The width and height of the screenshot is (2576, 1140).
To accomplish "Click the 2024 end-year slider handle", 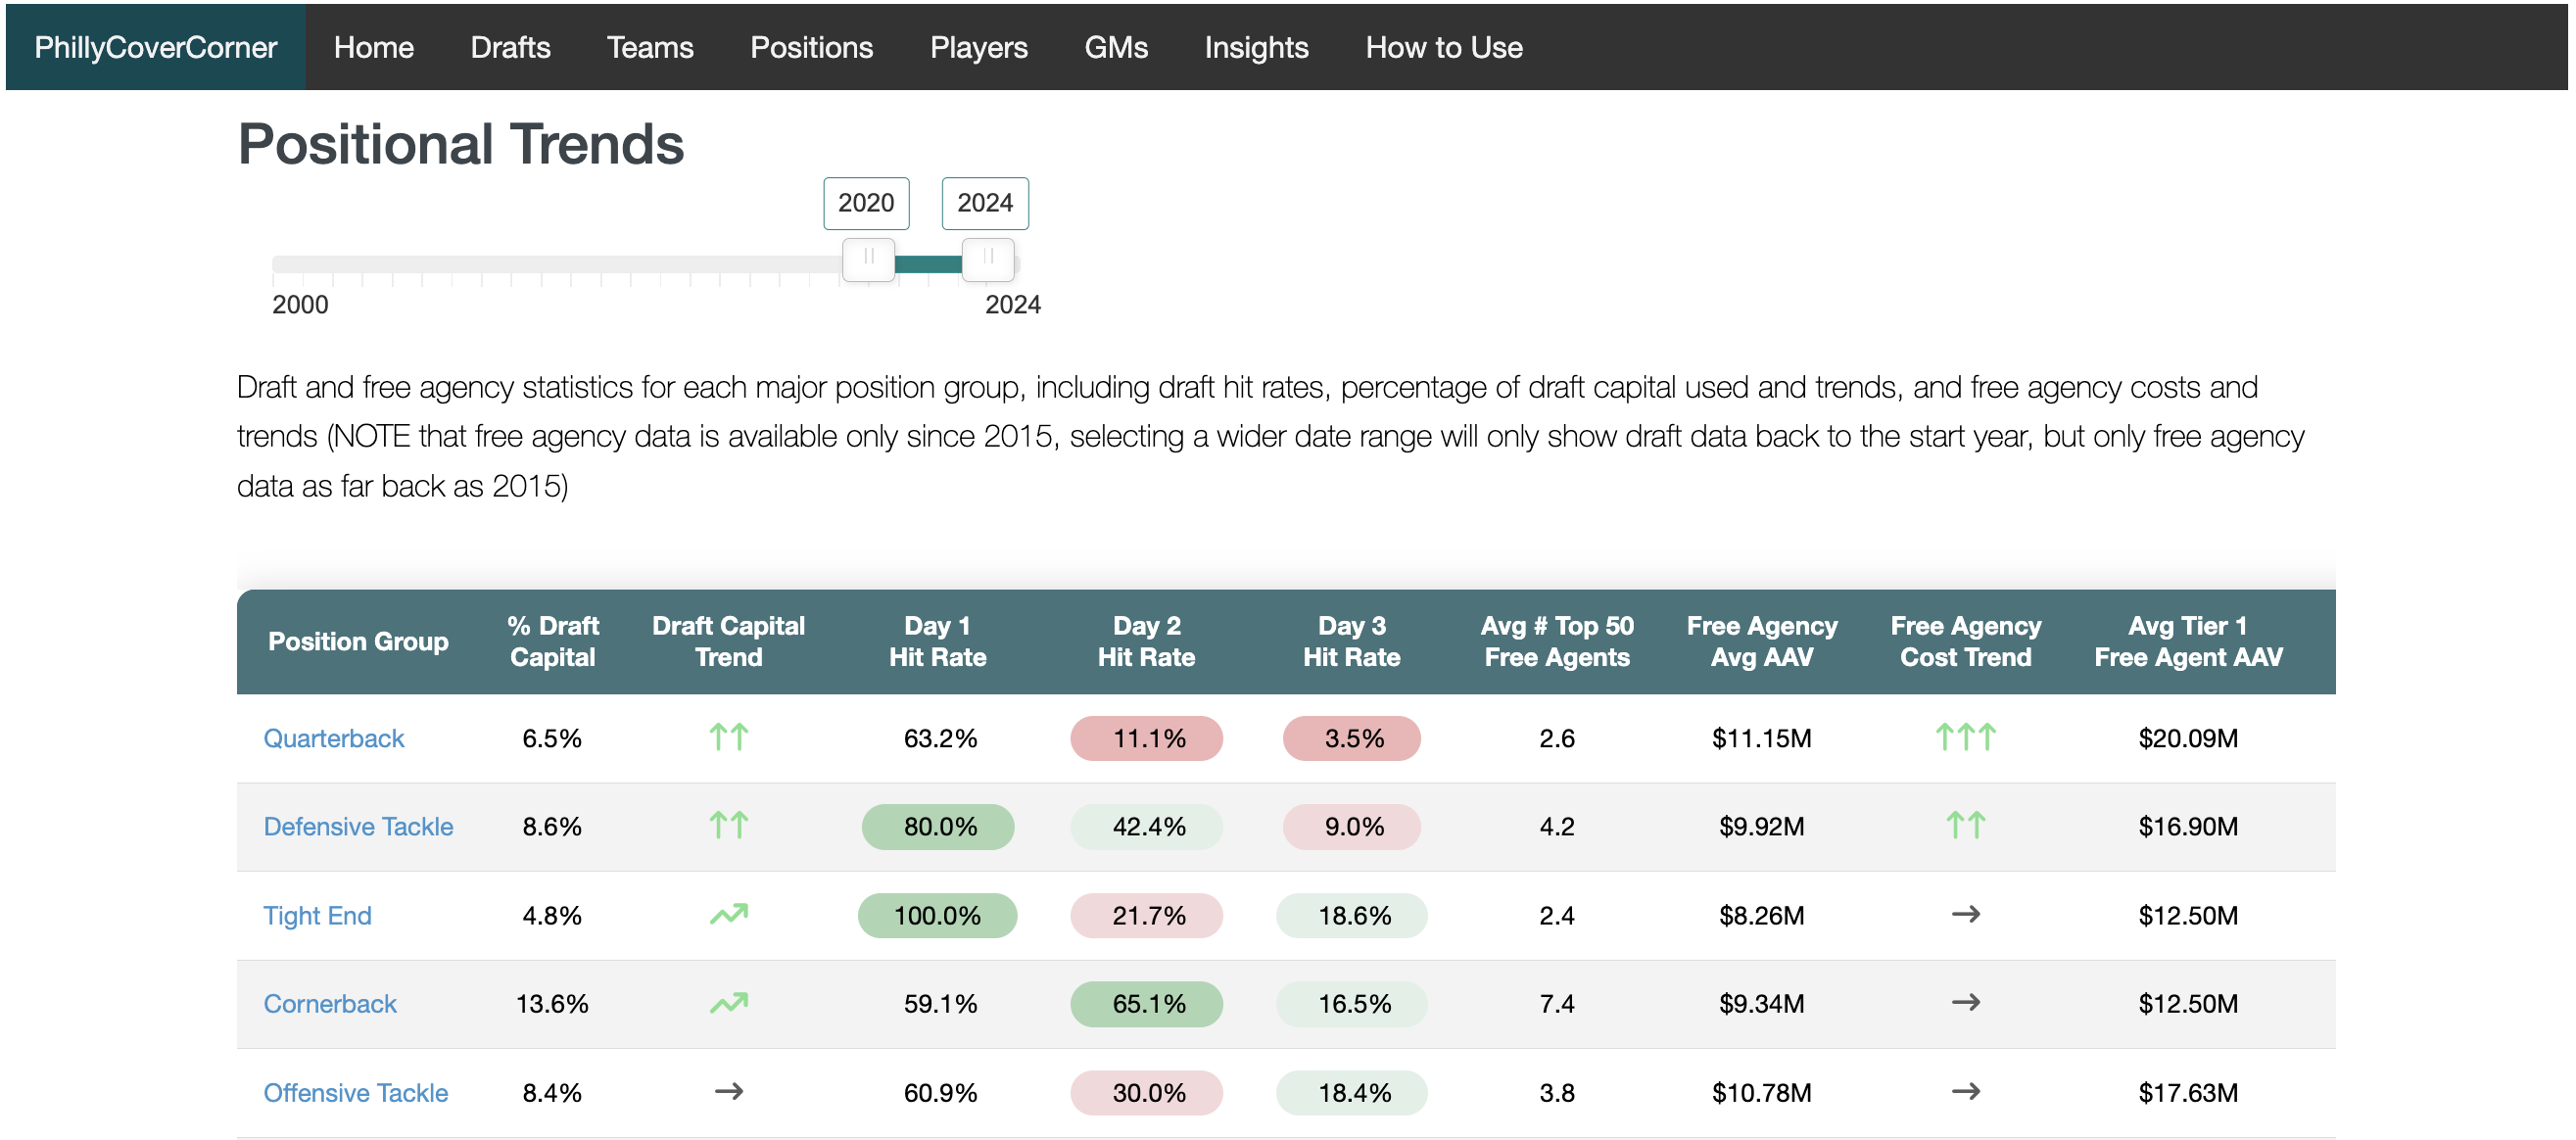I will (987, 259).
